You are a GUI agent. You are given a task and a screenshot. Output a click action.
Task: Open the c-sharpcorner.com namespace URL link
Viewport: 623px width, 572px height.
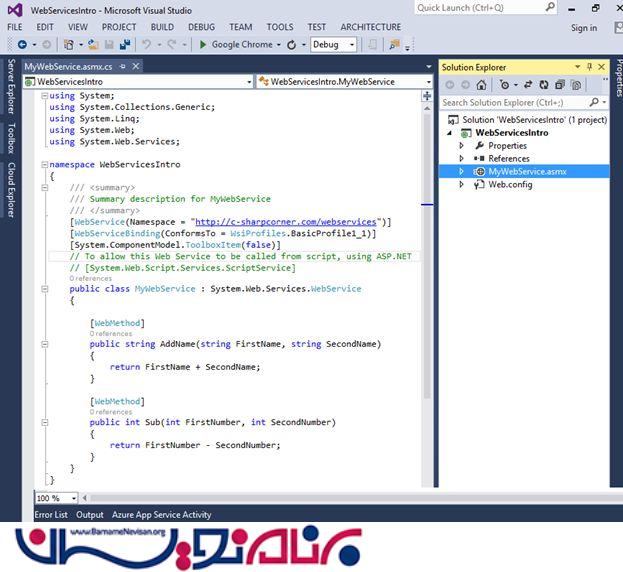click(x=286, y=222)
